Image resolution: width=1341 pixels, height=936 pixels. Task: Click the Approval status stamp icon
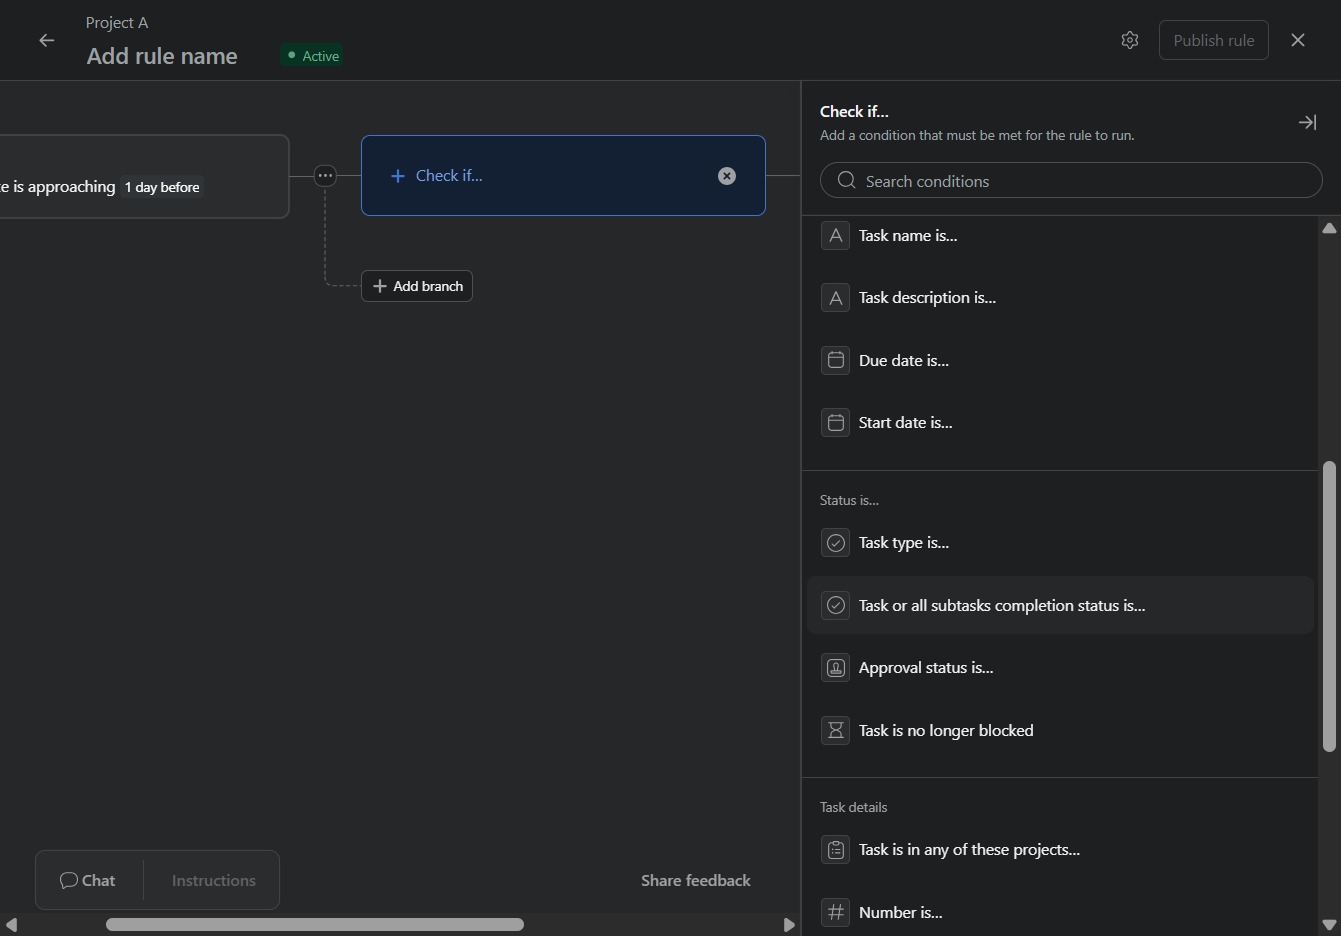[x=836, y=668]
